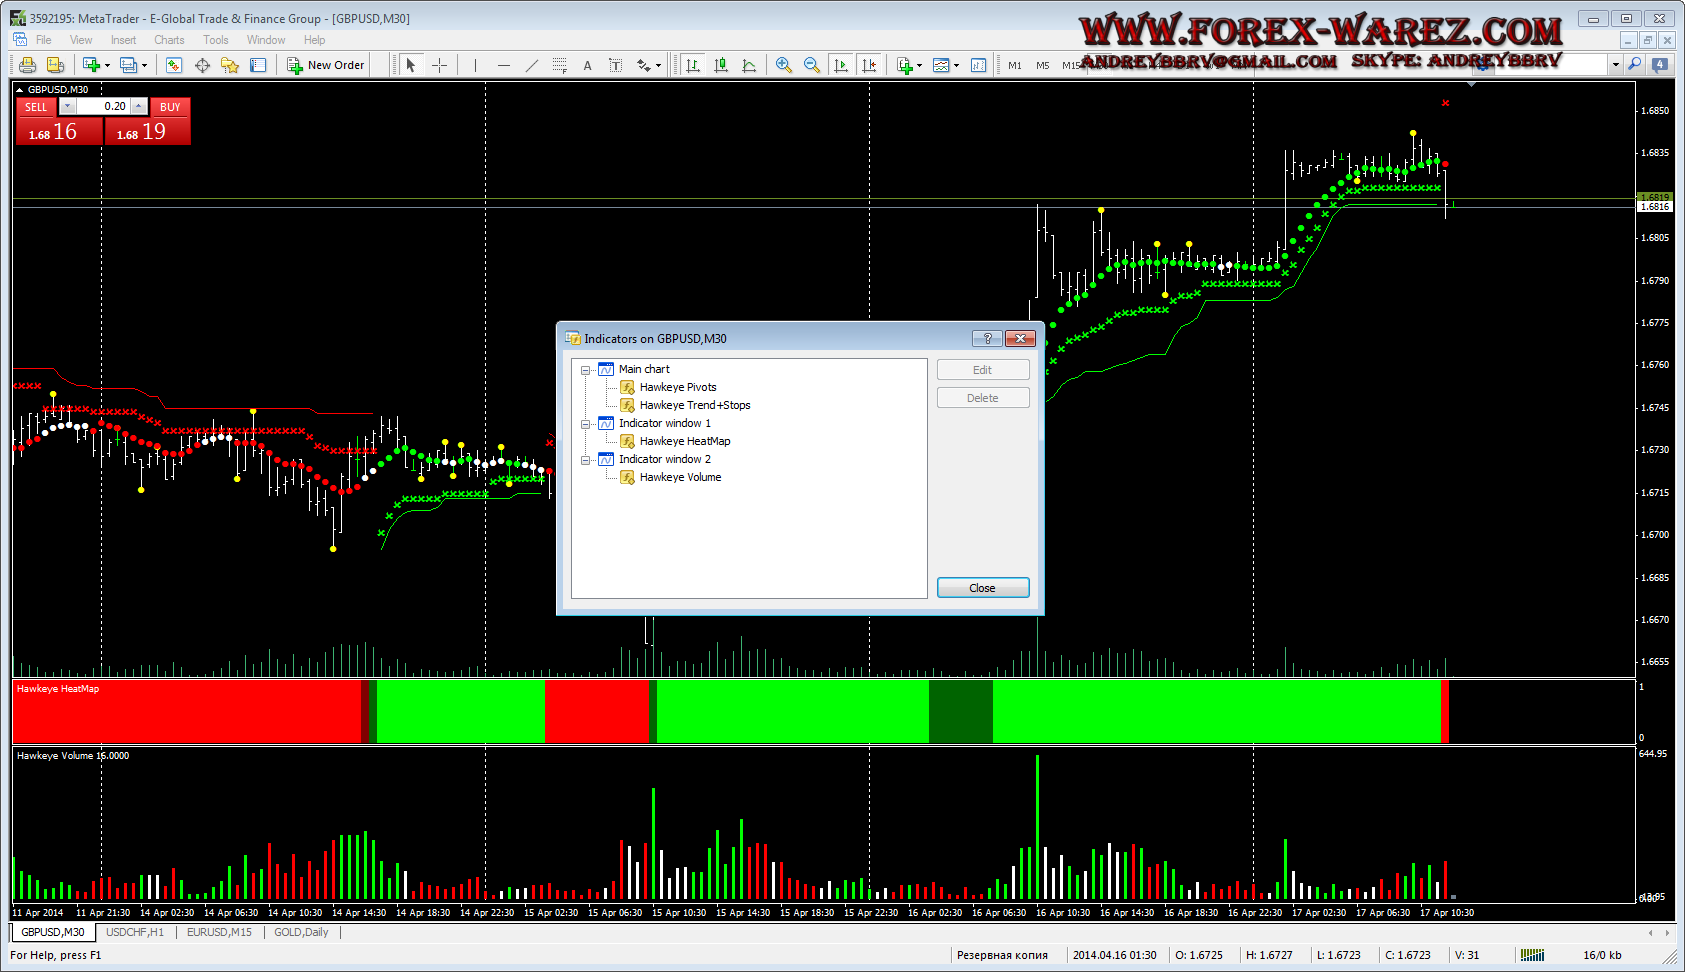Image resolution: width=1685 pixels, height=972 pixels.
Task: Open the Charts menu
Action: (x=169, y=40)
